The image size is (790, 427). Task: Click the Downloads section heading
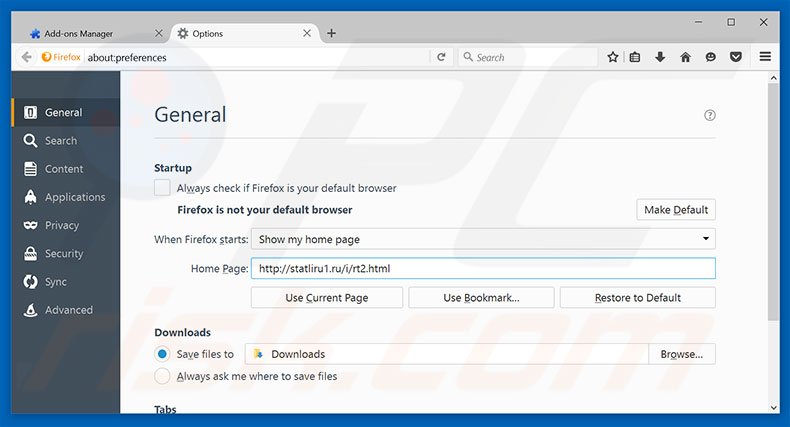[182, 332]
